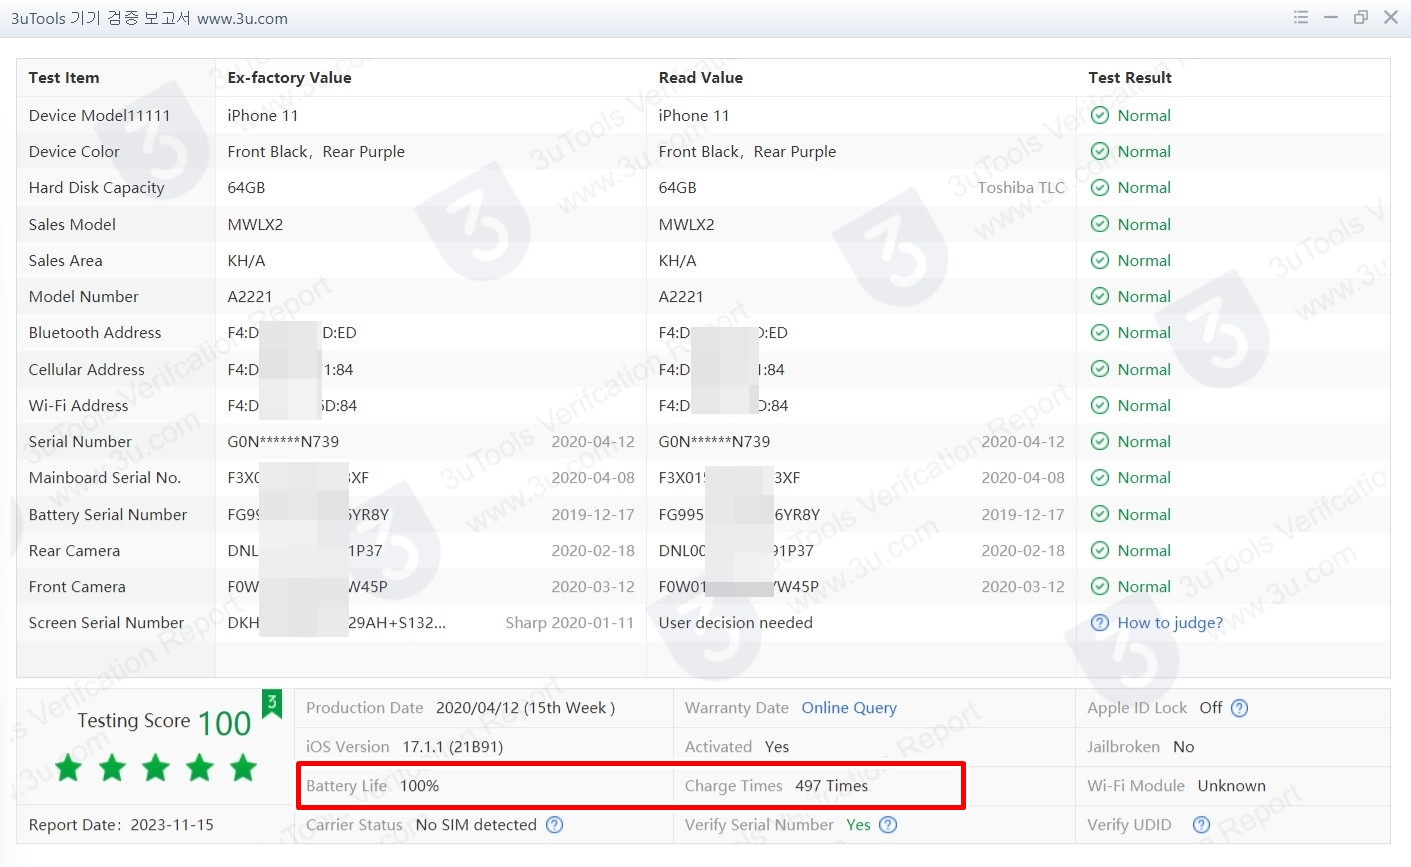Click the Read Value column header

[701, 78]
